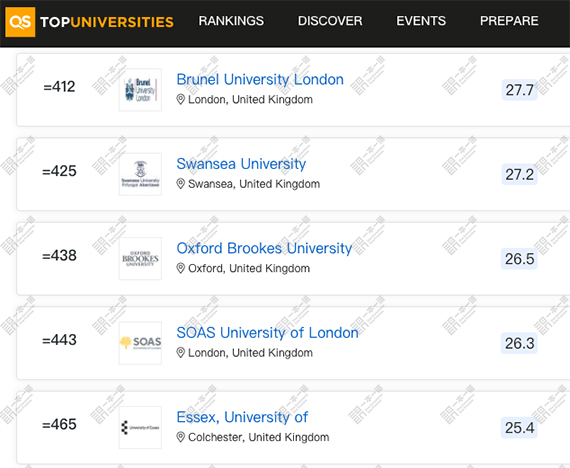This screenshot has height=468, width=570.
Task: Open the TopUniversities home link
Action: tap(107, 22)
